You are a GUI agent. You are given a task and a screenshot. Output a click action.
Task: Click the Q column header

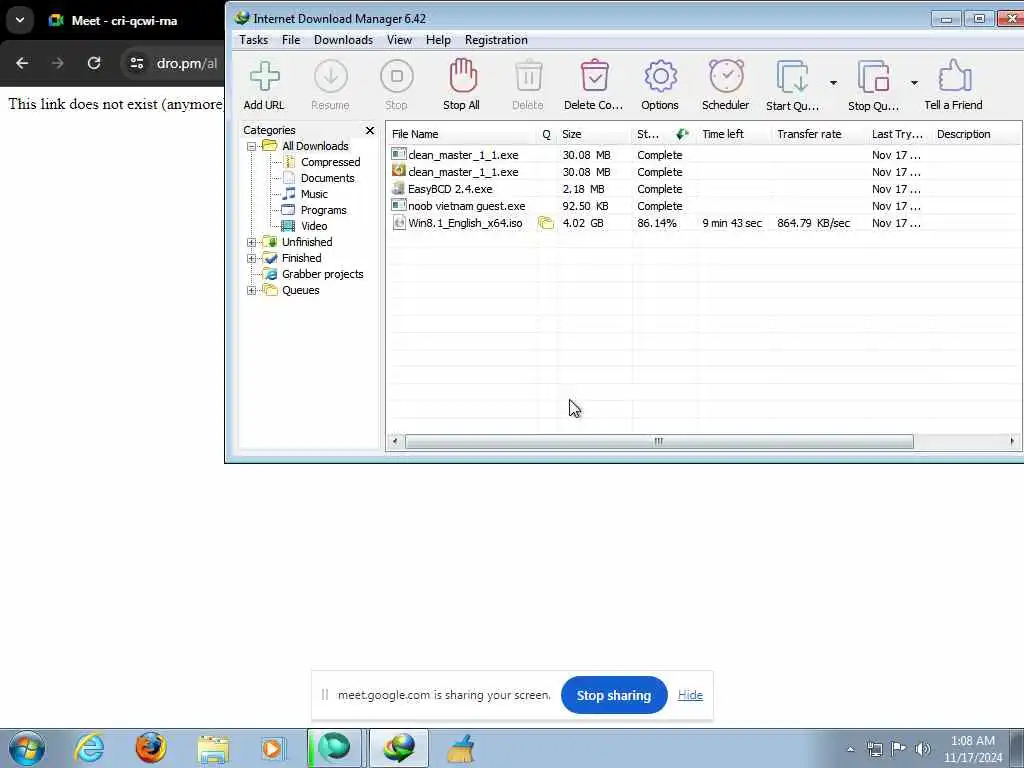click(x=547, y=134)
